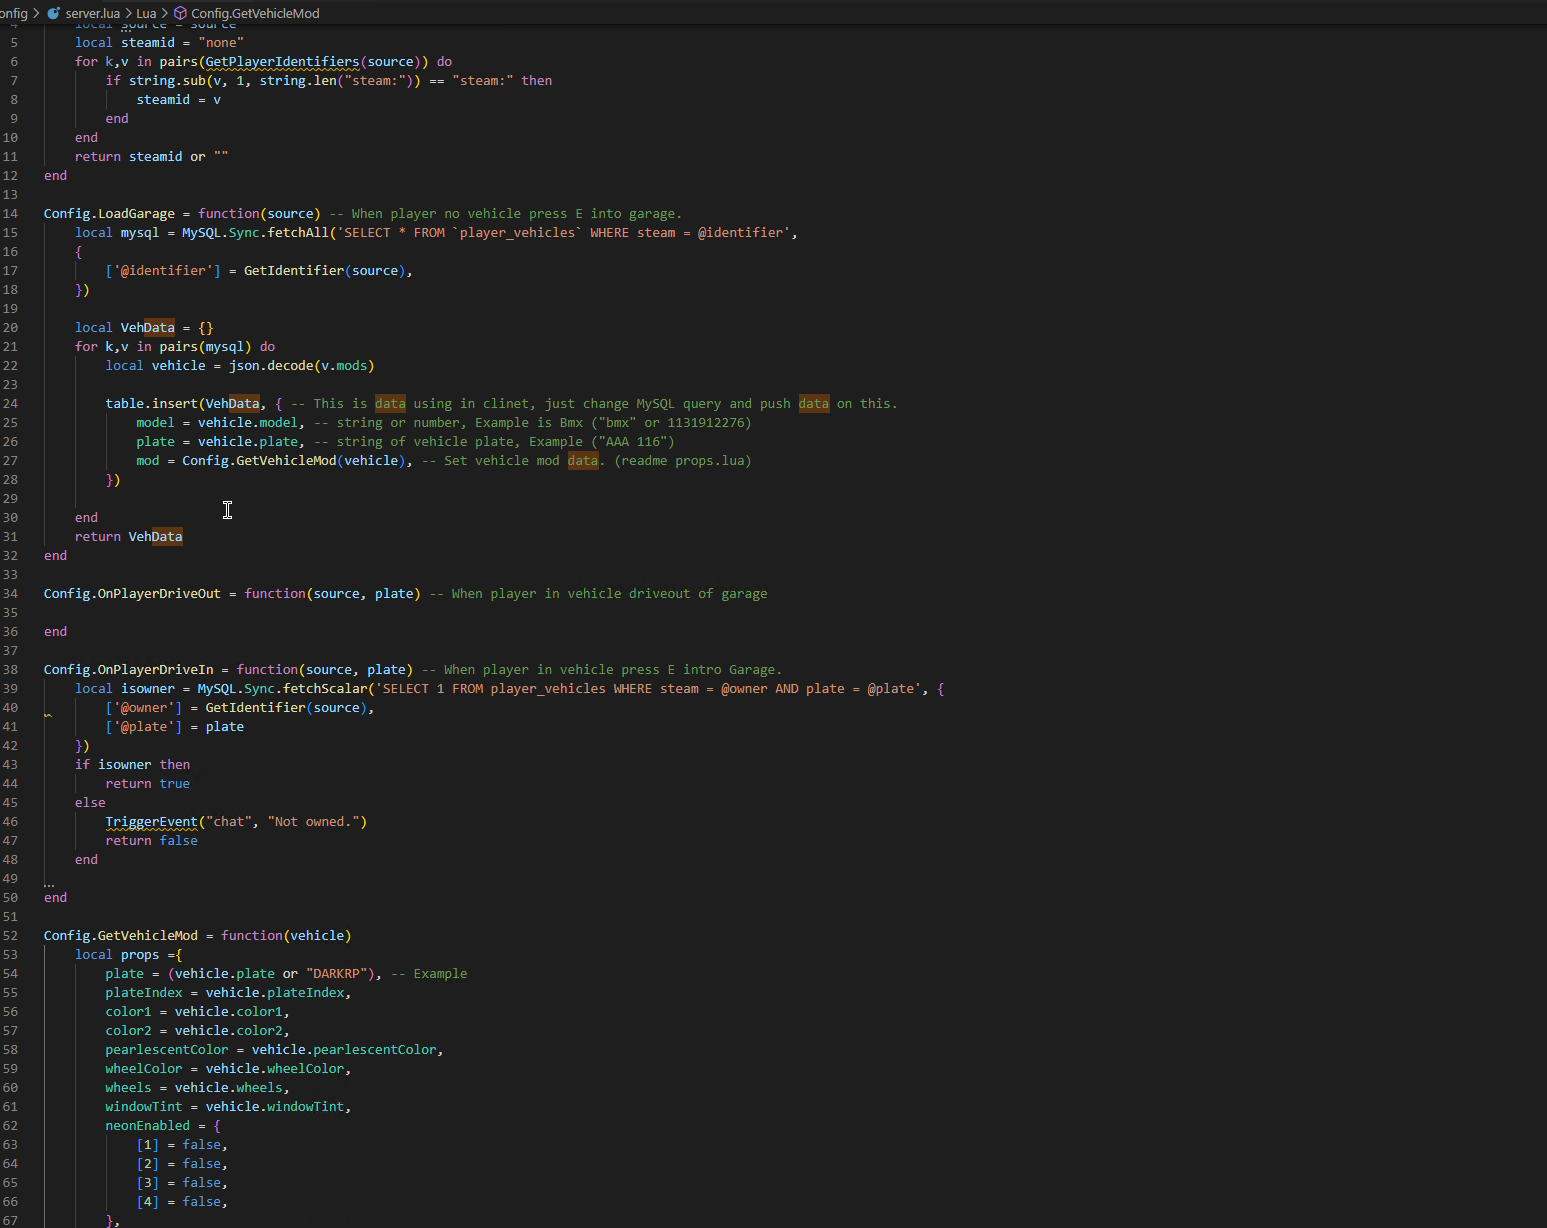
Task: Open the server.lua breadcrumb item
Action: (92, 13)
